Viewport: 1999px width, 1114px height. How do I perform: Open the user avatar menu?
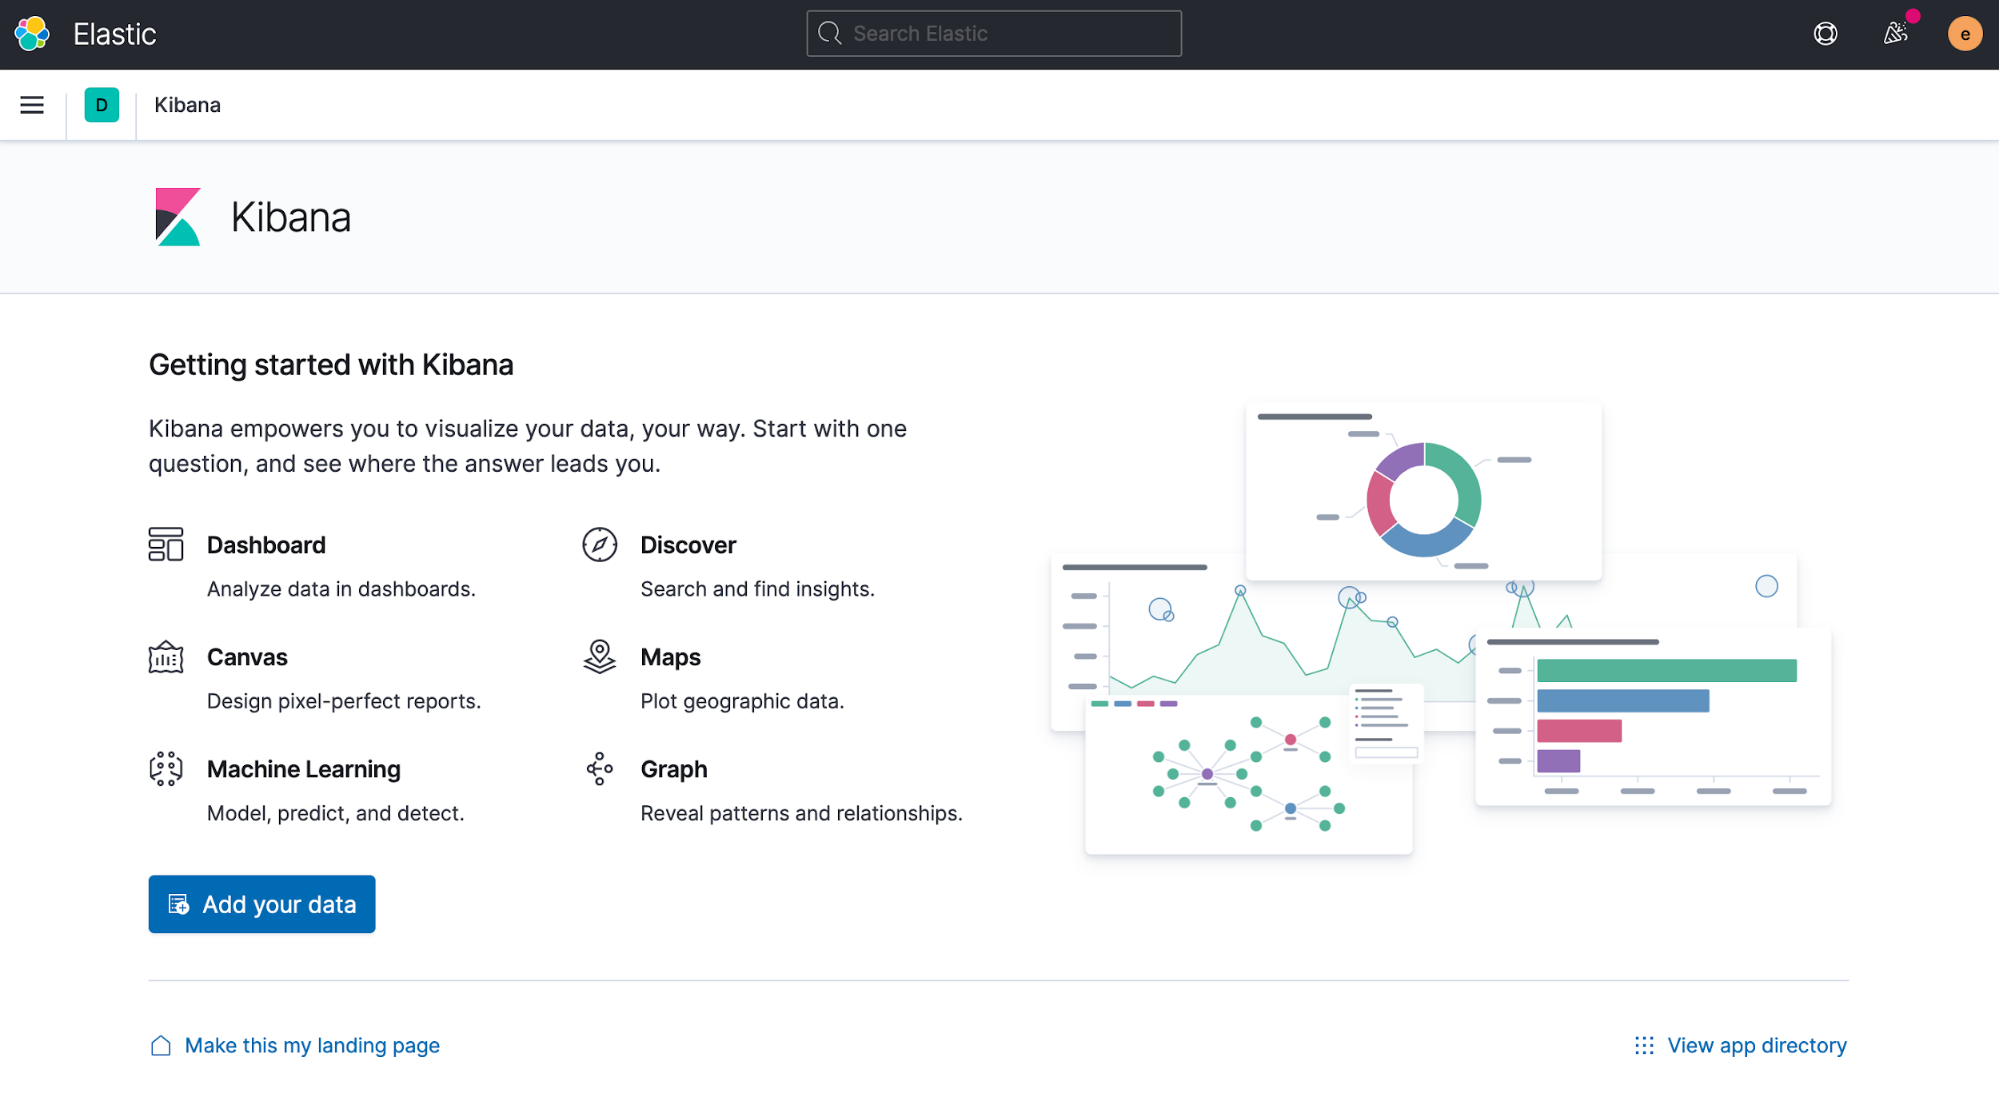point(1964,33)
